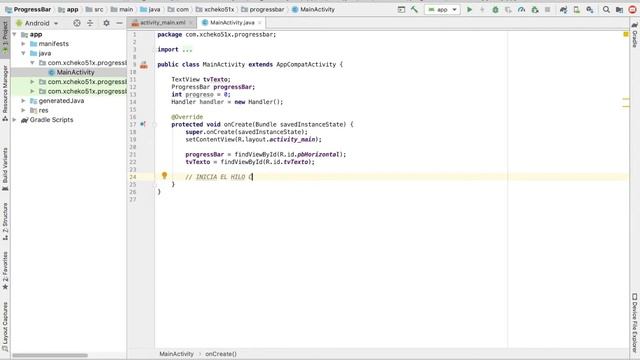Expand the res folder arrow
This screenshot has height=360, width=640.
[24, 110]
